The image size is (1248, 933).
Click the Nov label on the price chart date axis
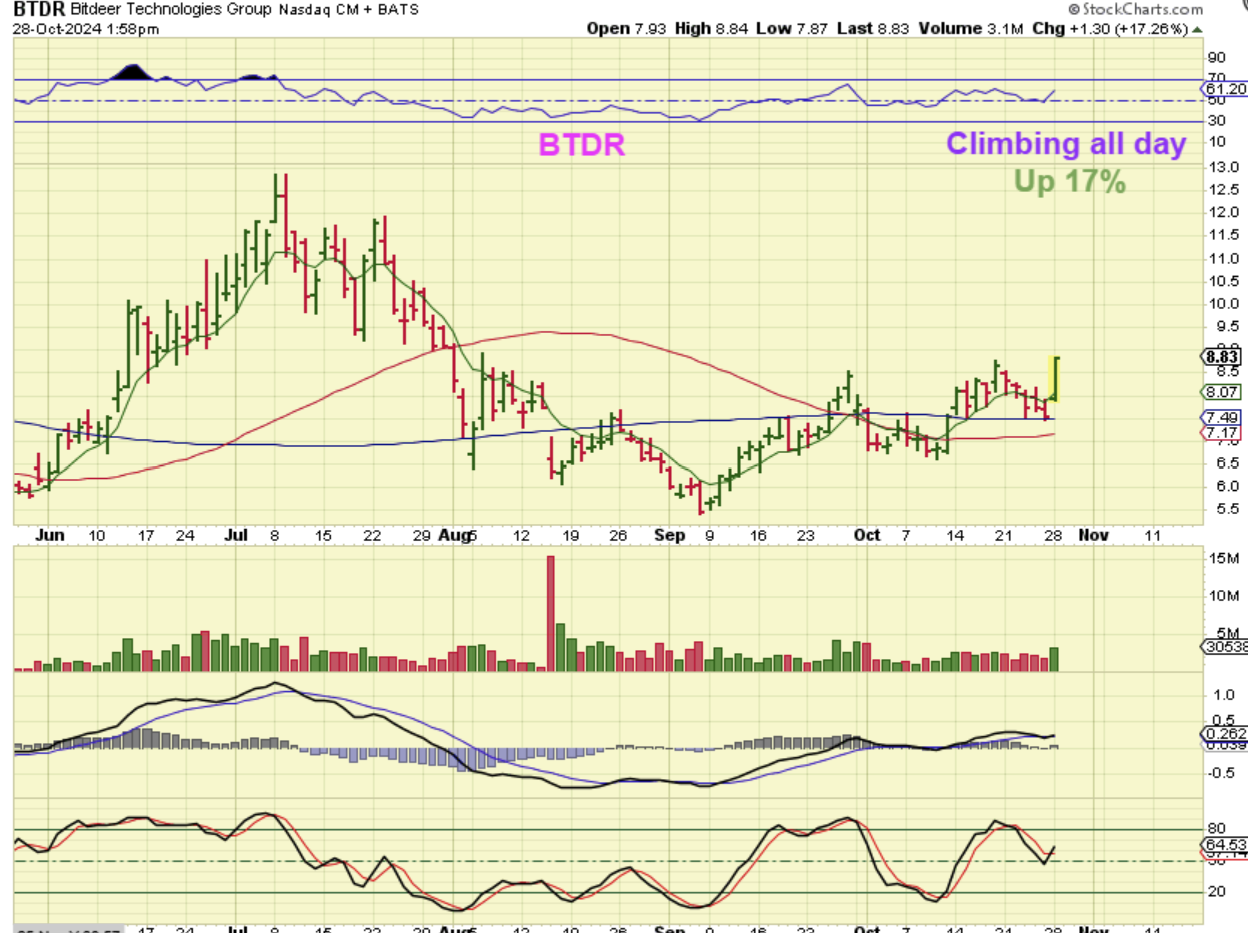click(1094, 535)
